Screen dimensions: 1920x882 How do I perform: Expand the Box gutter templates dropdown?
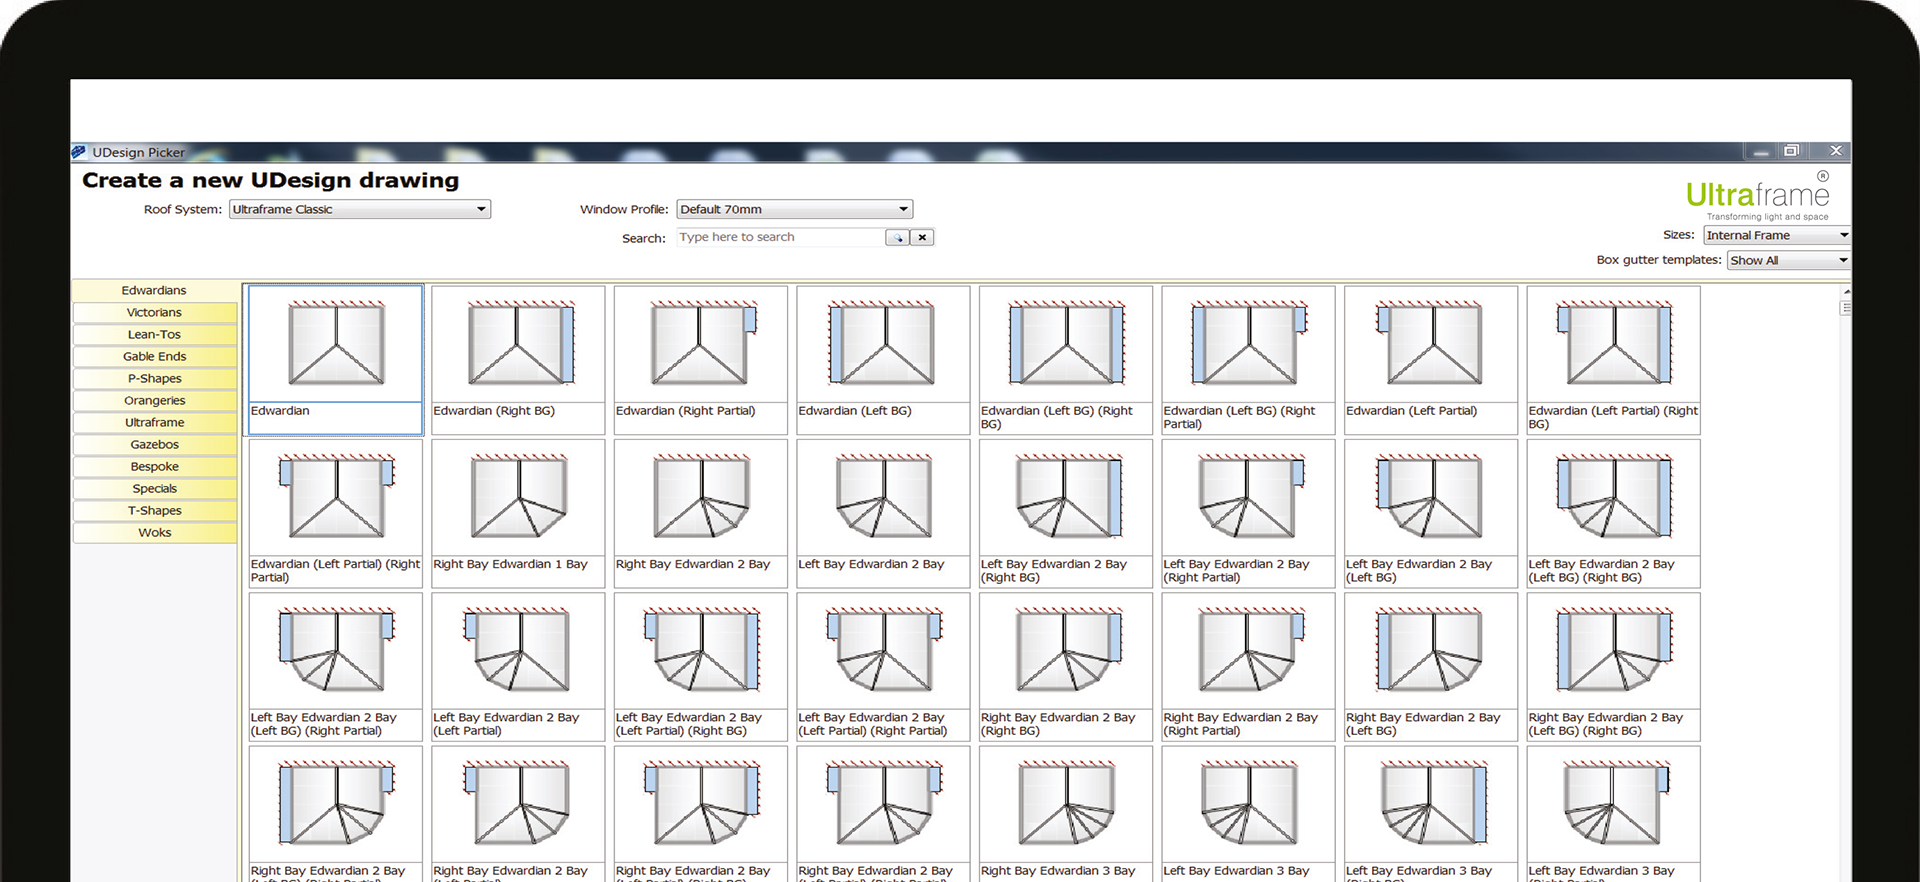click(x=1788, y=260)
